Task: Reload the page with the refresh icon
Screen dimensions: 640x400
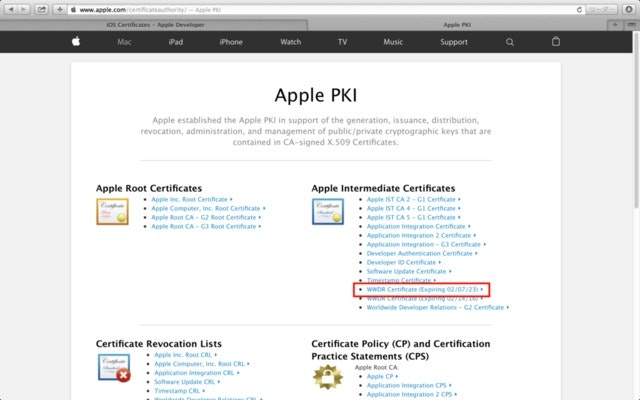Action: point(579,10)
